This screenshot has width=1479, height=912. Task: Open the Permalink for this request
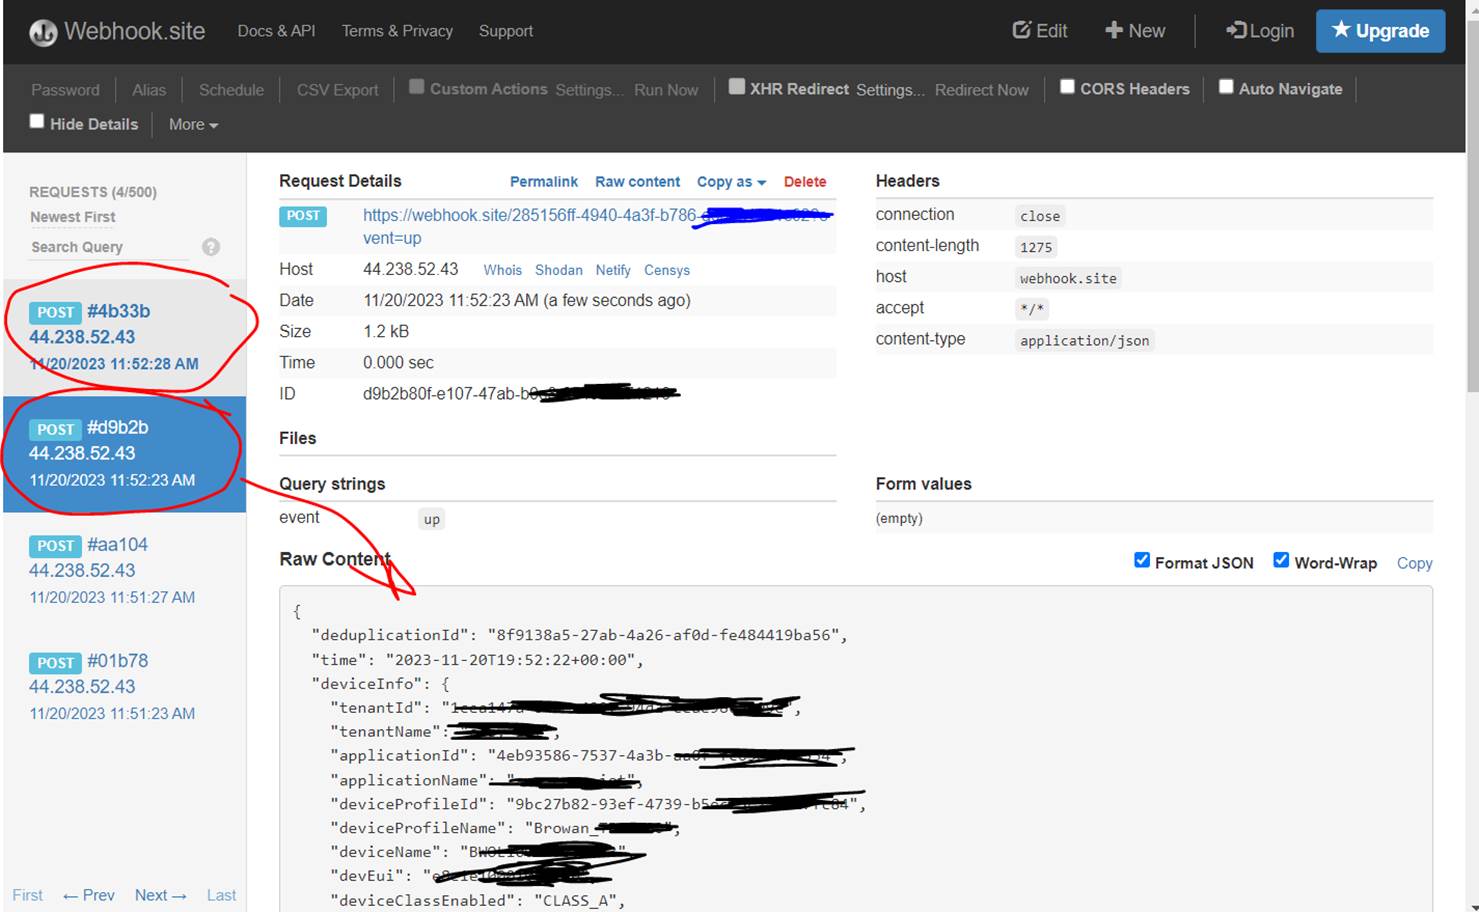coord(543,182)
